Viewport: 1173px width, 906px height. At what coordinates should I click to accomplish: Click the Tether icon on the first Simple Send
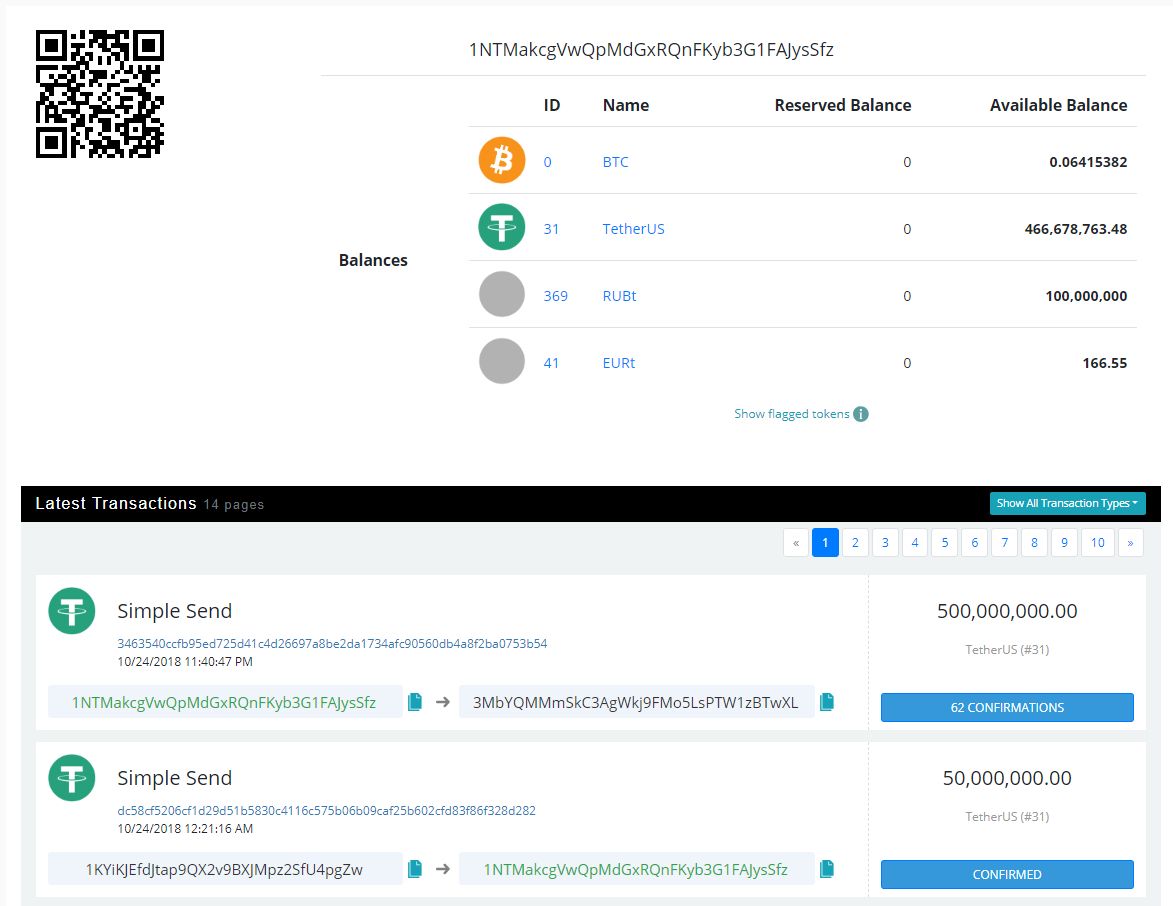[71, 611]
